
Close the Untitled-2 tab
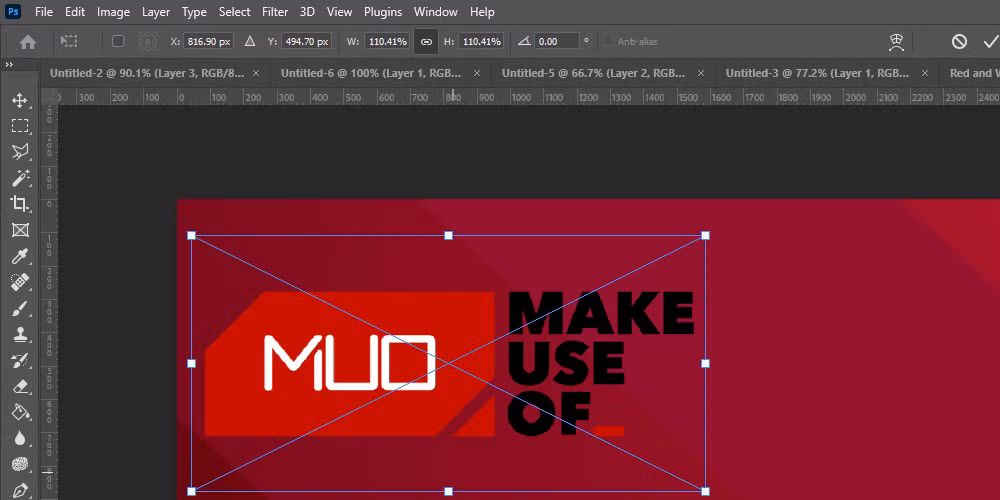point(256,73)
